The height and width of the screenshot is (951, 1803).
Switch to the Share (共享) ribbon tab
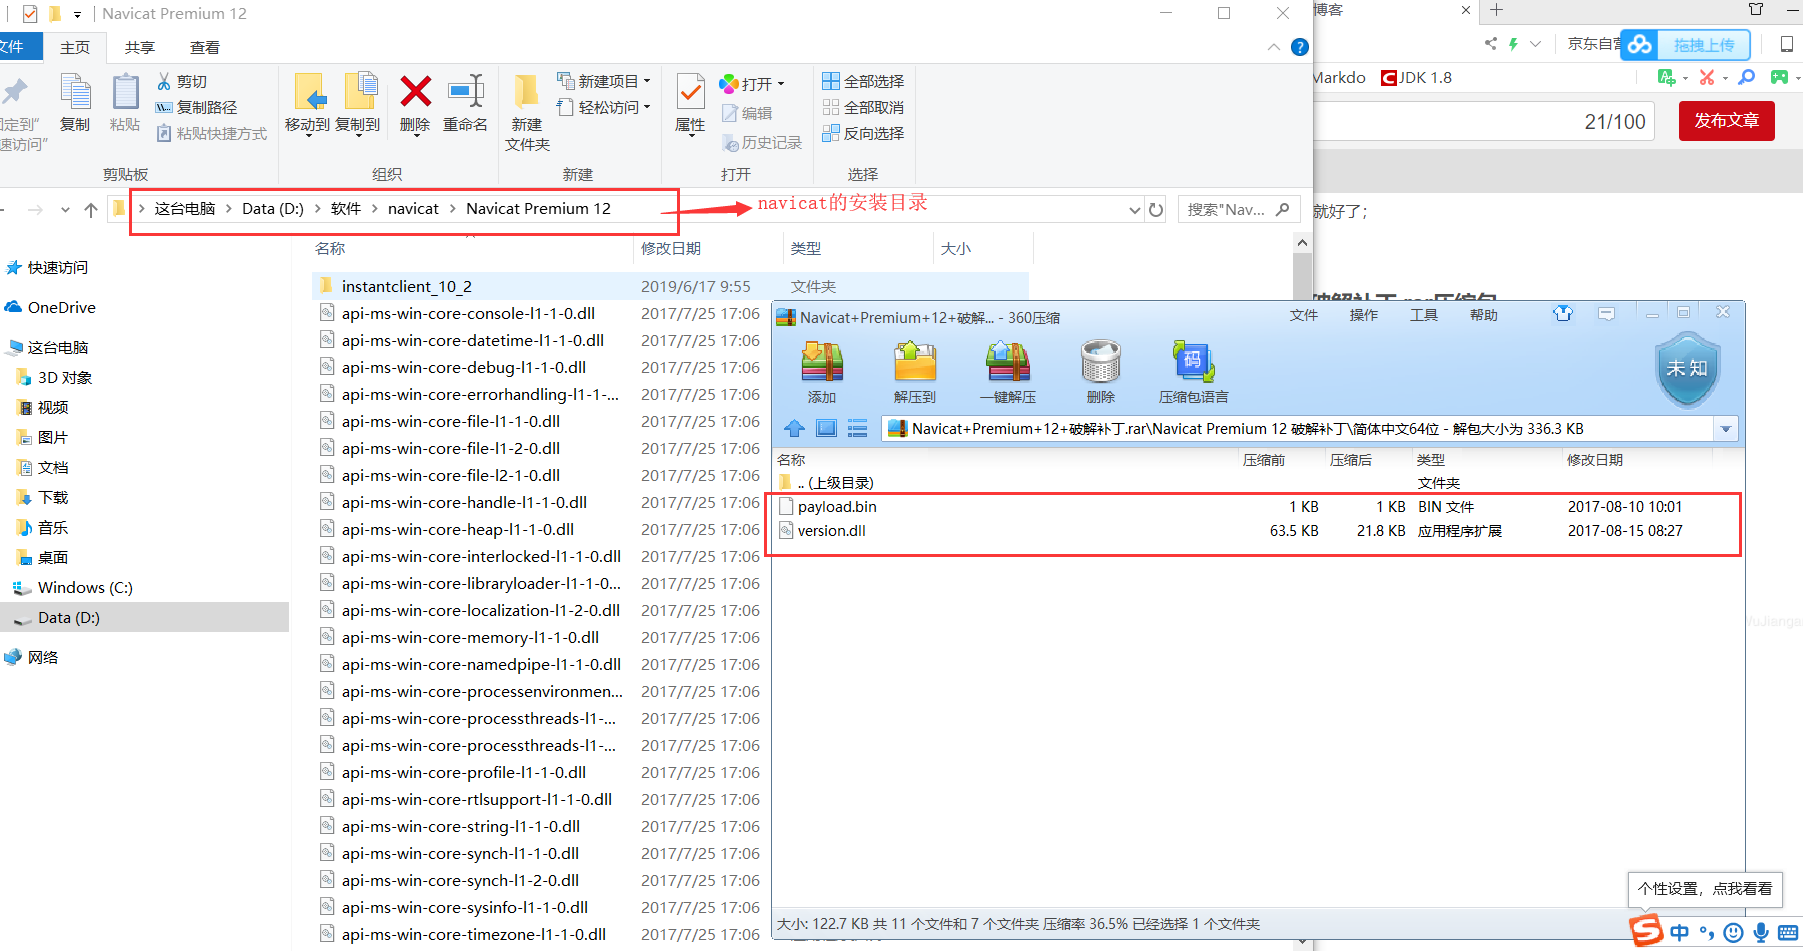click(x=140, y=47)
